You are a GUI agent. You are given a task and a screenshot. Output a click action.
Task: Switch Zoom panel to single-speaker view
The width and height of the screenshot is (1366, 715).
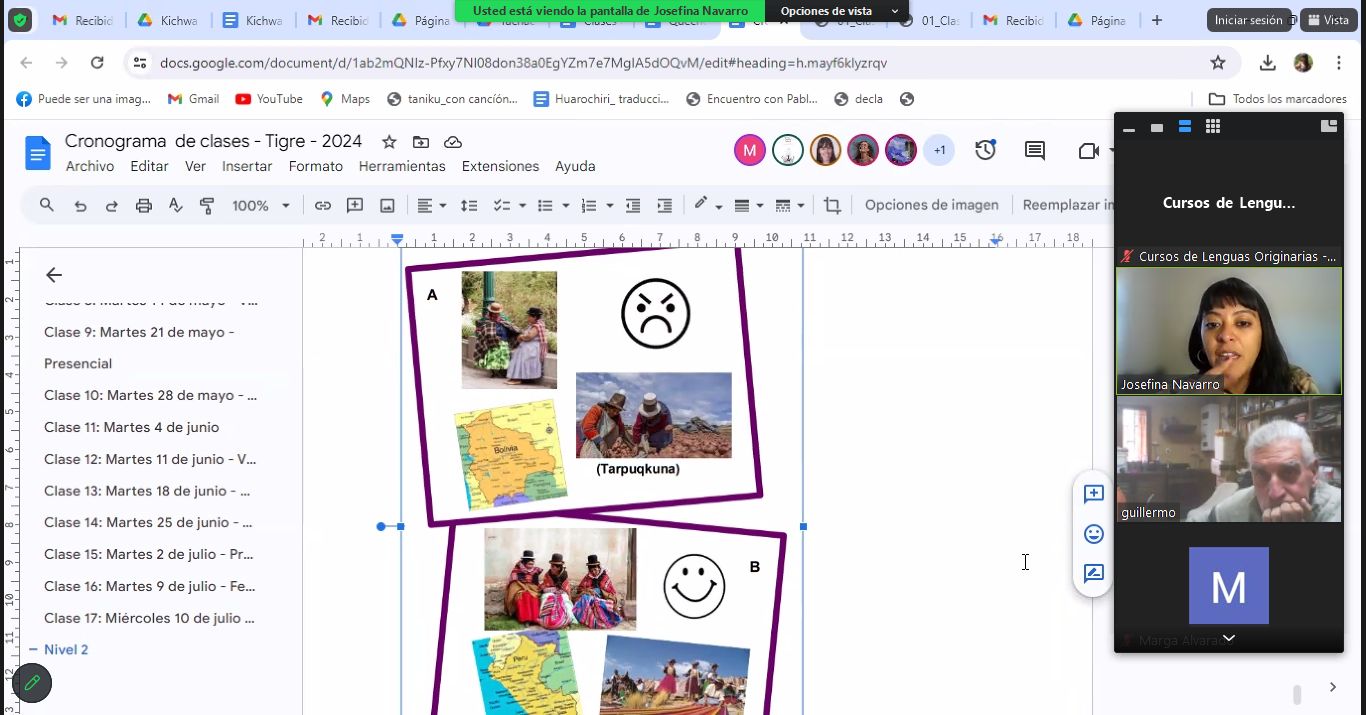(1157, 127)
